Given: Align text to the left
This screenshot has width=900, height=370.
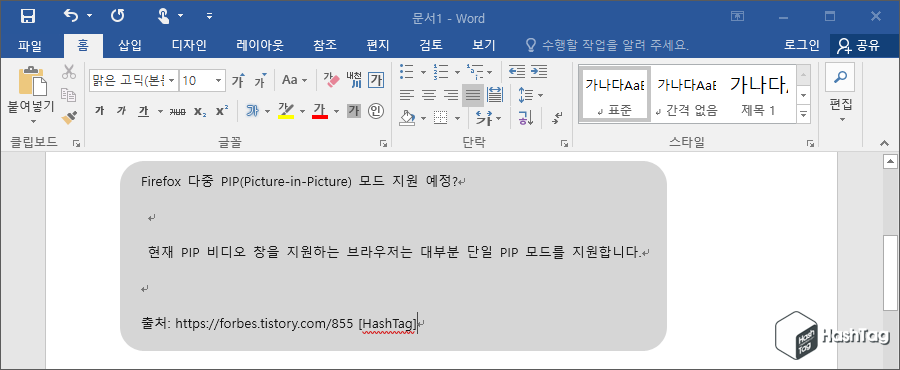Looking at the screenshot, I should (406, 95).
